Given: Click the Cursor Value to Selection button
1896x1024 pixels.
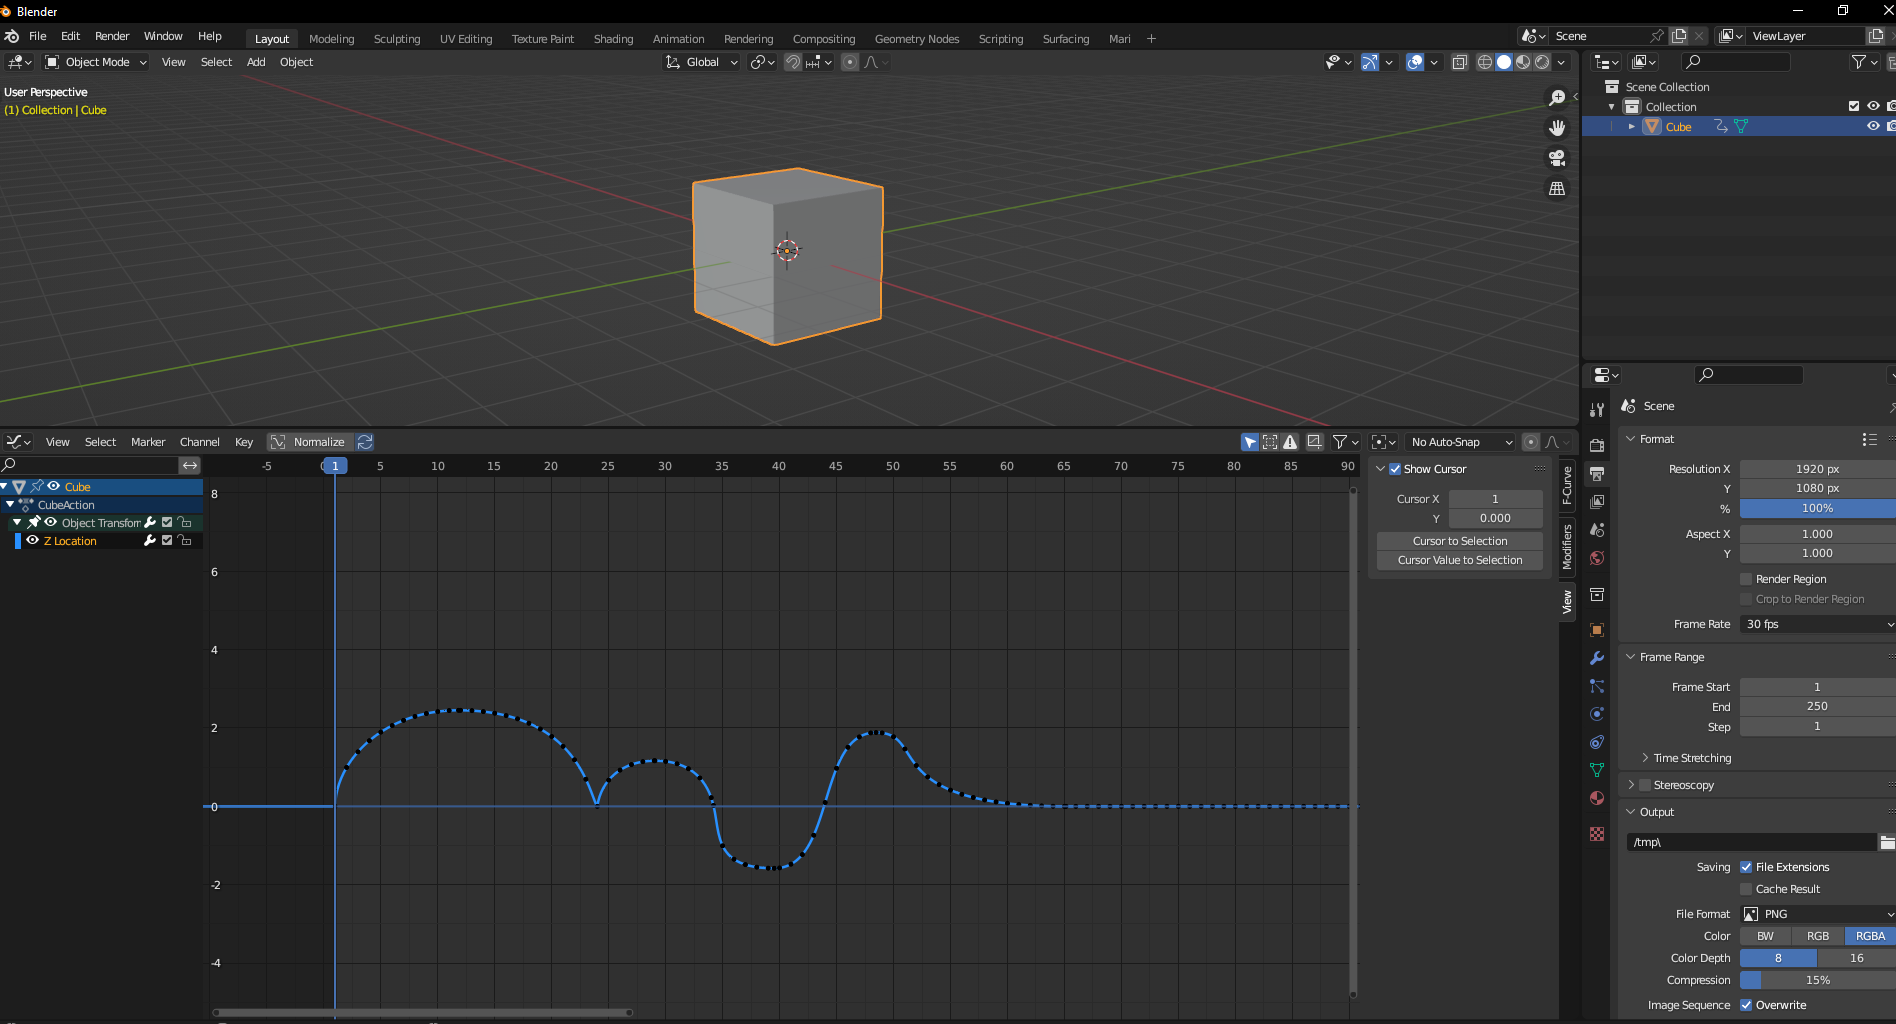Looking at the screenshot, I should point(1460,560).
